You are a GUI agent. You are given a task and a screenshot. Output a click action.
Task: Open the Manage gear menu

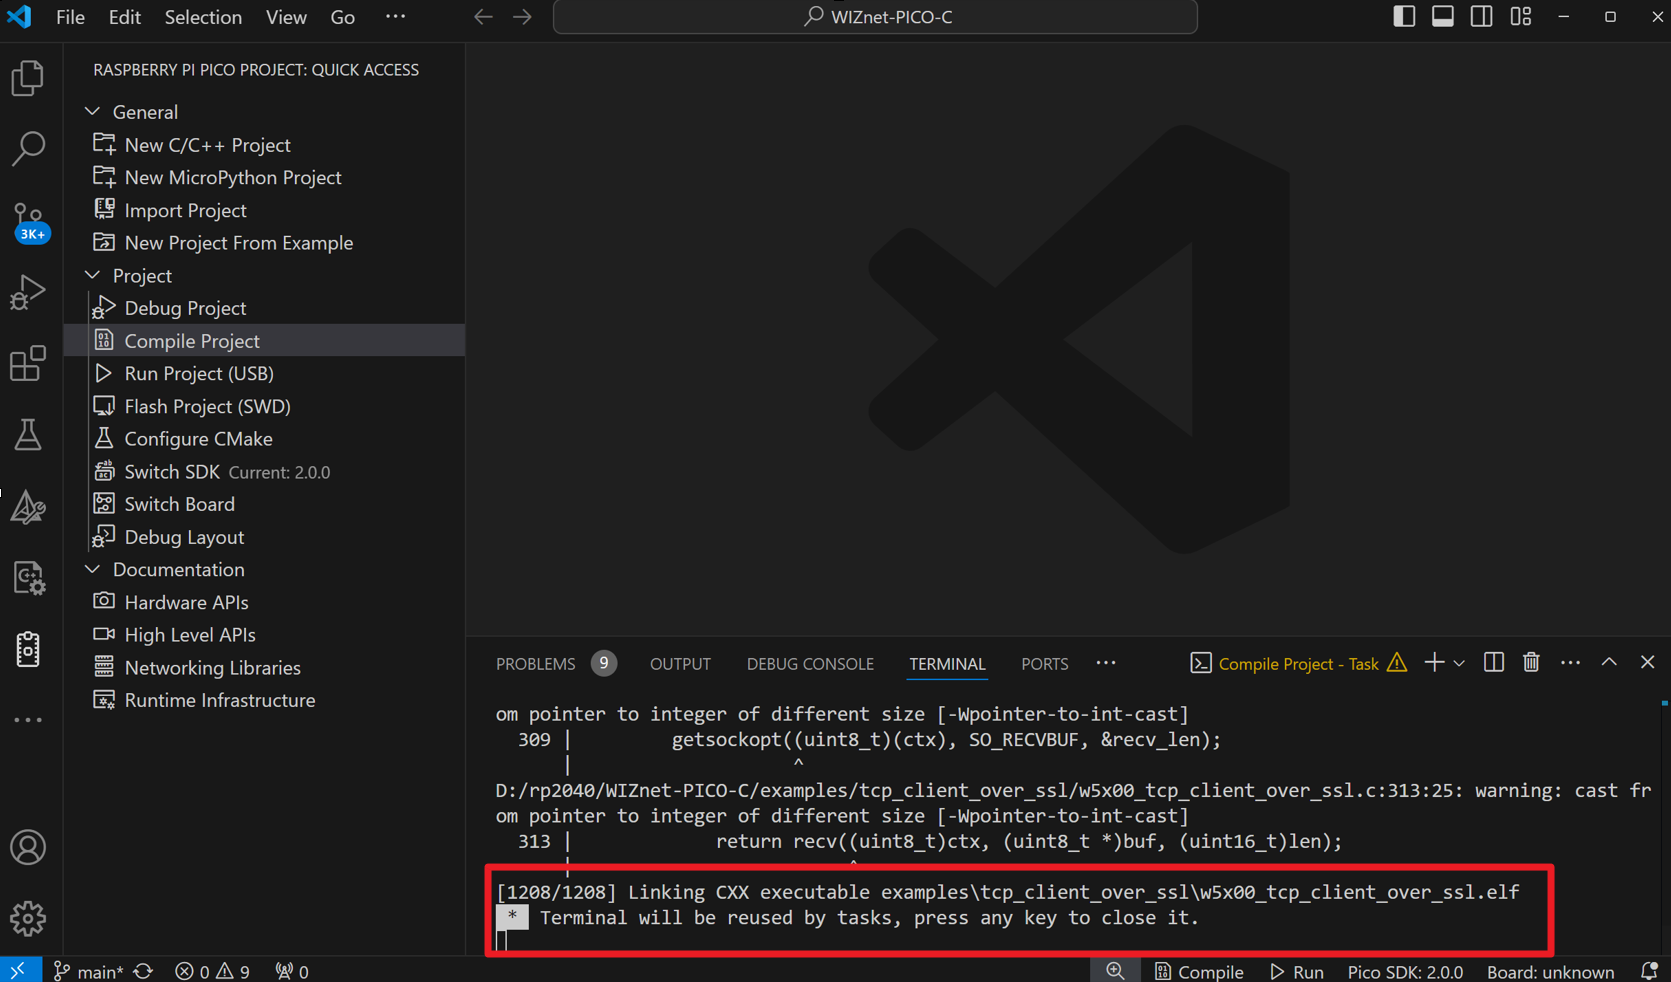click(28, 918)
